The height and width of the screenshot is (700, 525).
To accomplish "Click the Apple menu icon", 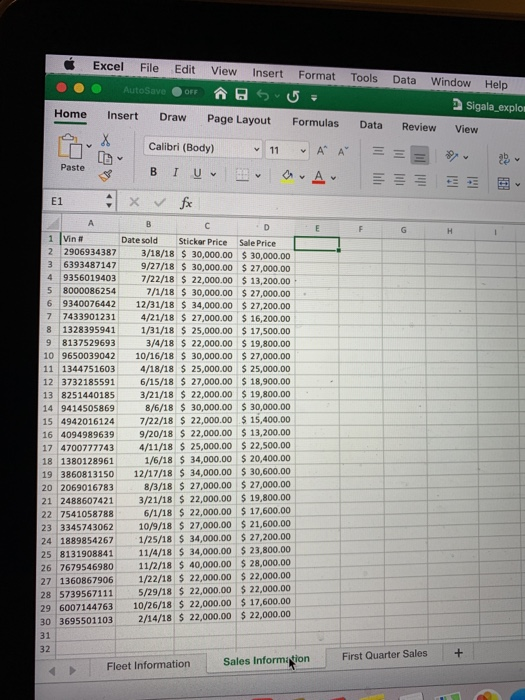I will click(x=69, y=65).
